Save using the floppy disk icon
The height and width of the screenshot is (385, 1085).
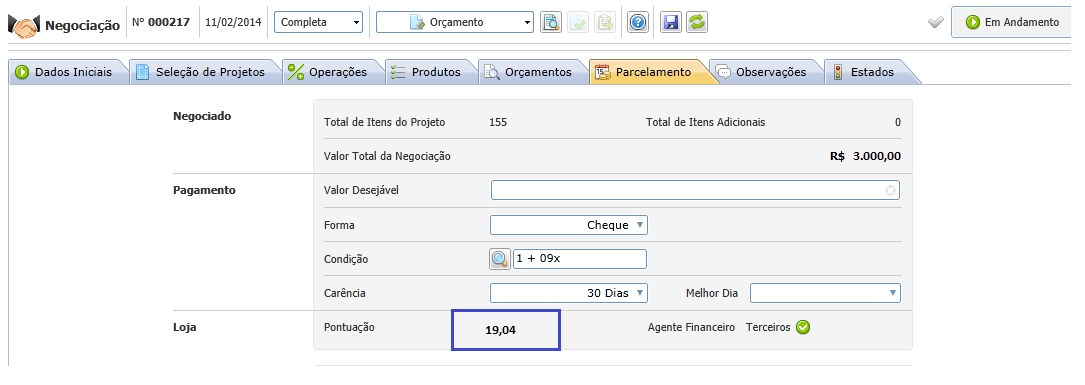pyautogui.click(x=671, y=22)
